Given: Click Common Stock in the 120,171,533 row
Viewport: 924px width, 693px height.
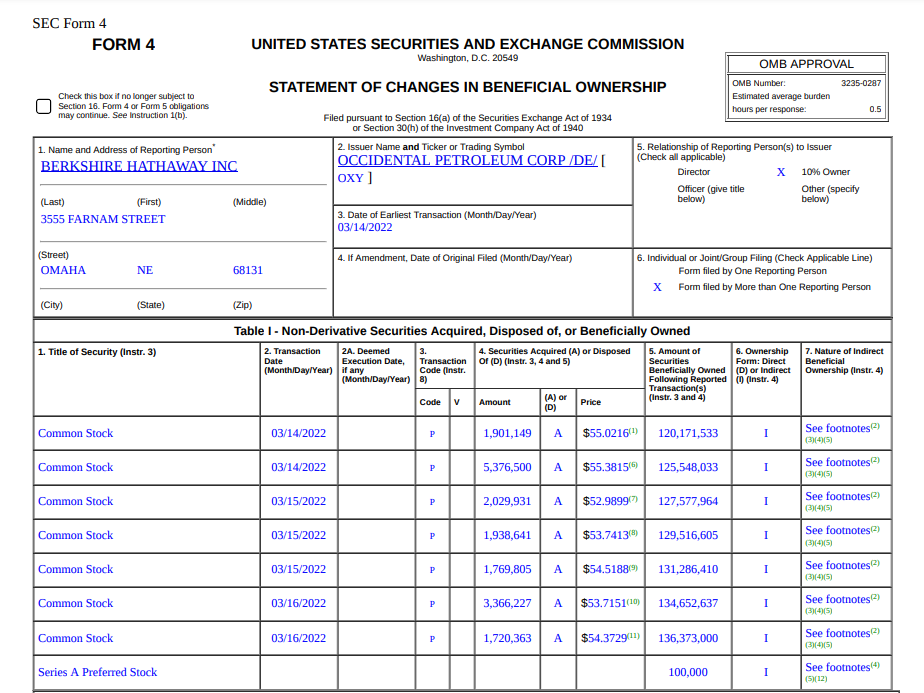Looking at the screenshot, I should [x=75, y=433].
